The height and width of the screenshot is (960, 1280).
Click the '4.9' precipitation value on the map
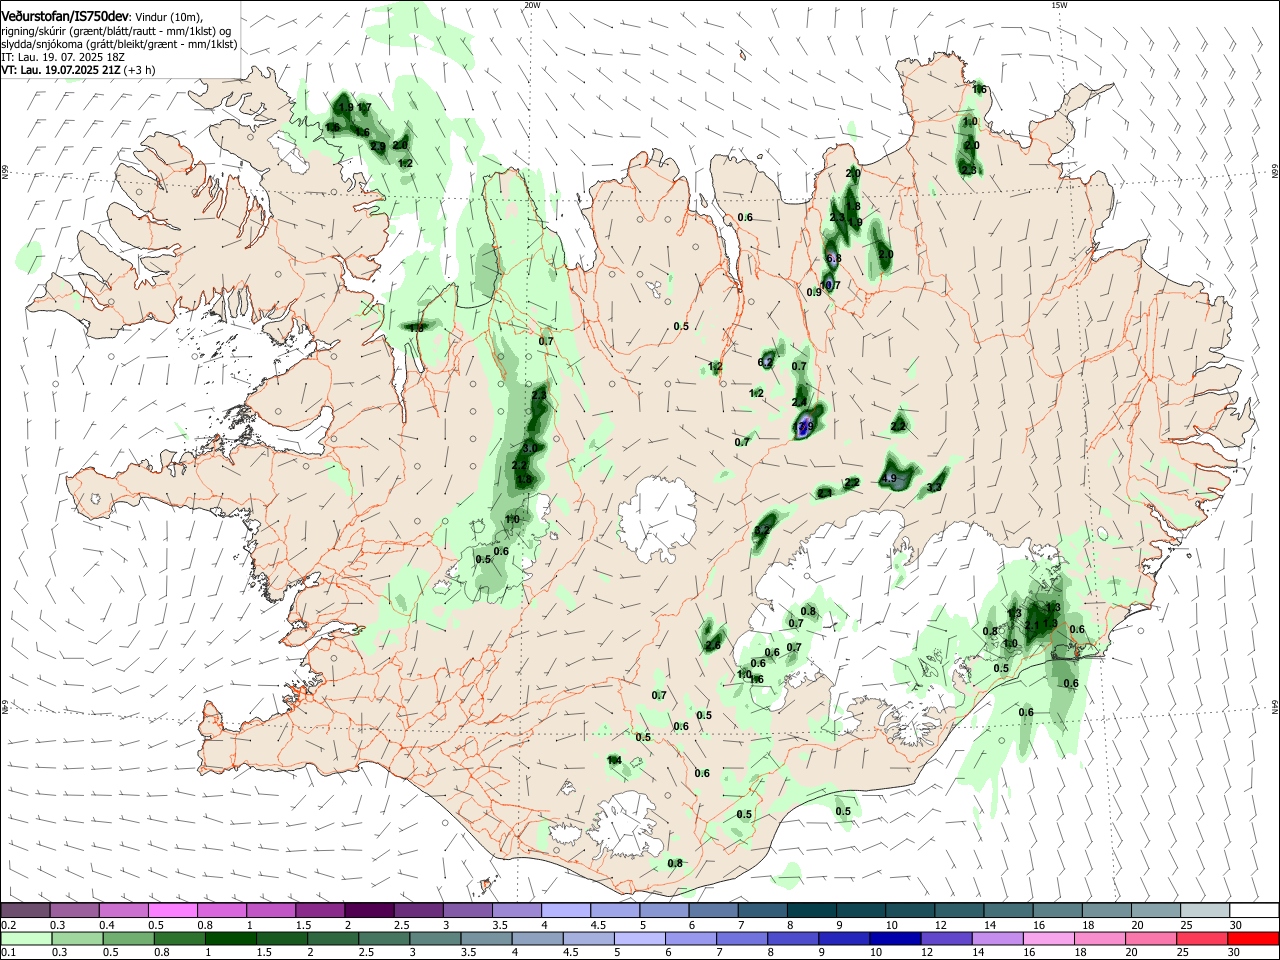889,479
